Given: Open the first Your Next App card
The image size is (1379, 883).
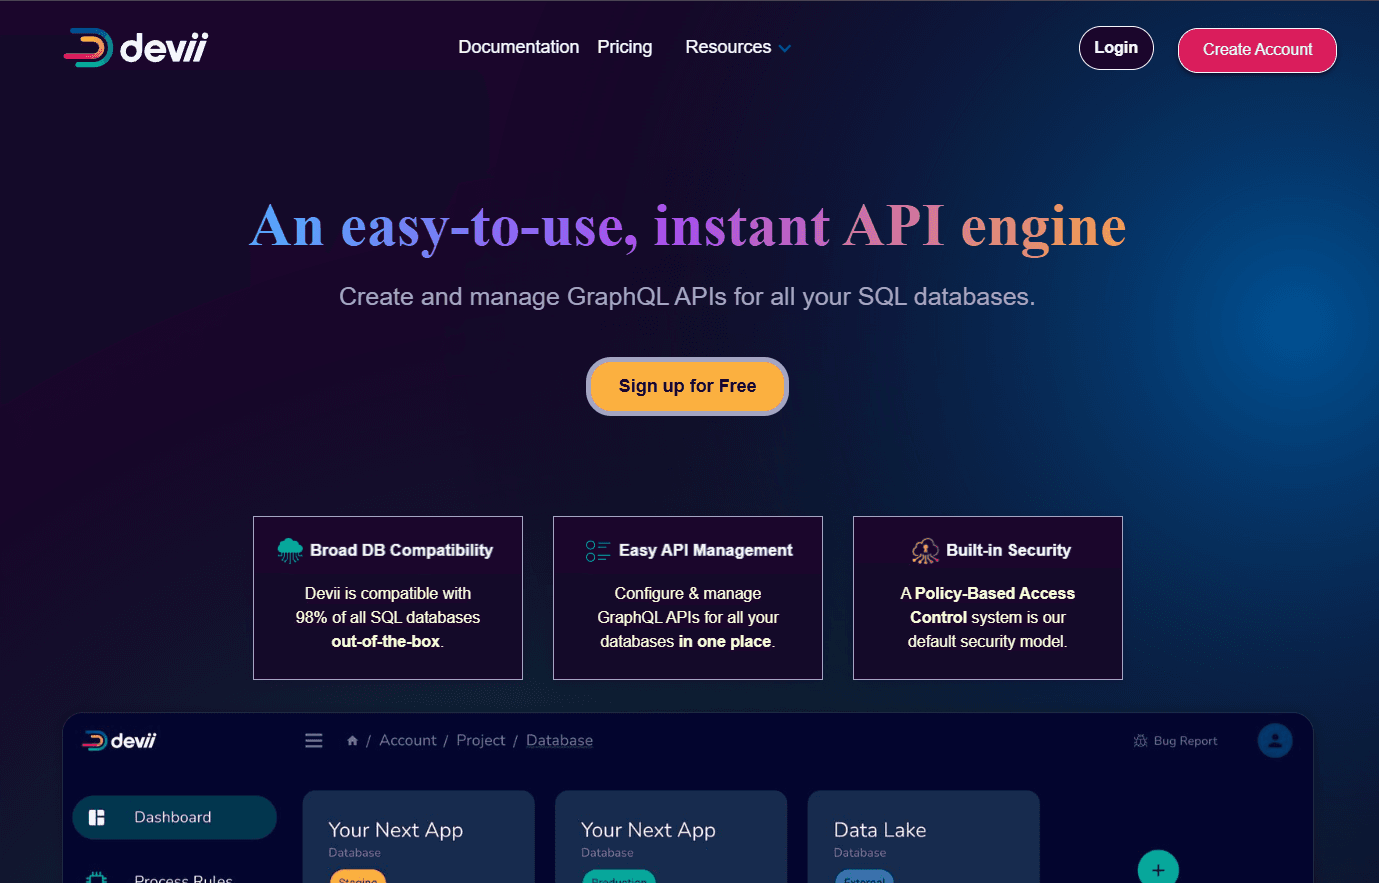Looking at the screenshot, I should pos(418,837).
